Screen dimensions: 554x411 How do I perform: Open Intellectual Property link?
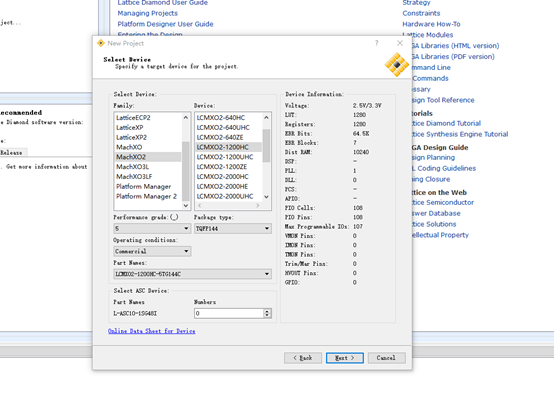click(440, 235)
